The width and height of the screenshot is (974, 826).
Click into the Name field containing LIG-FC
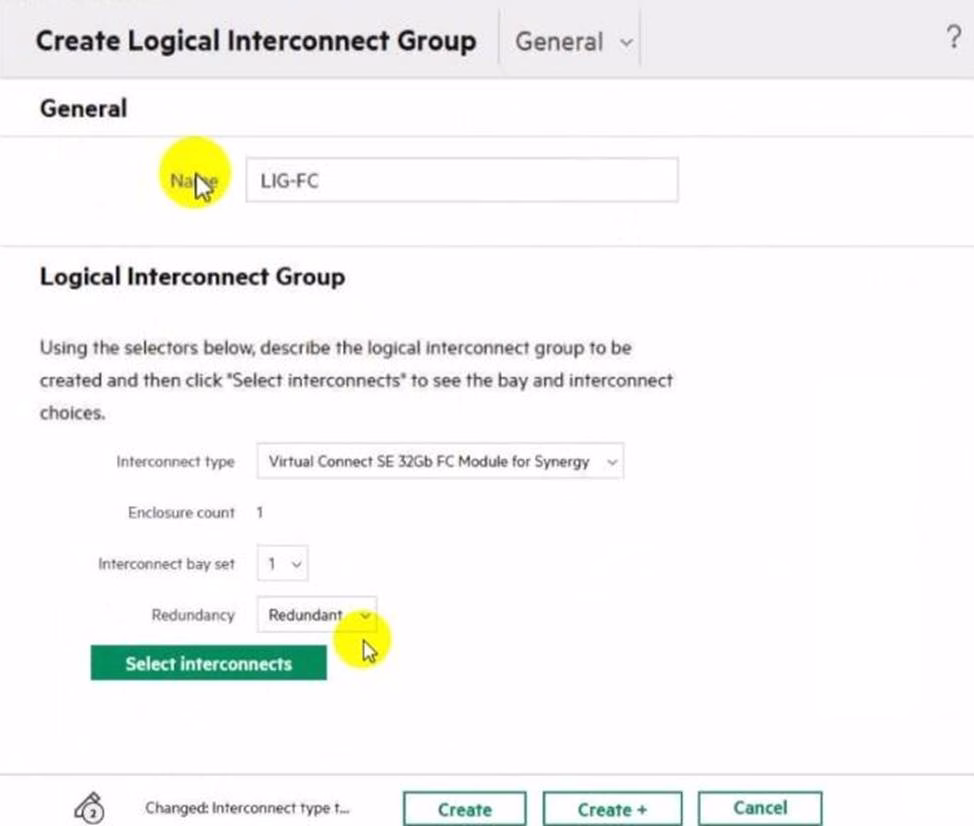point(461,181)
